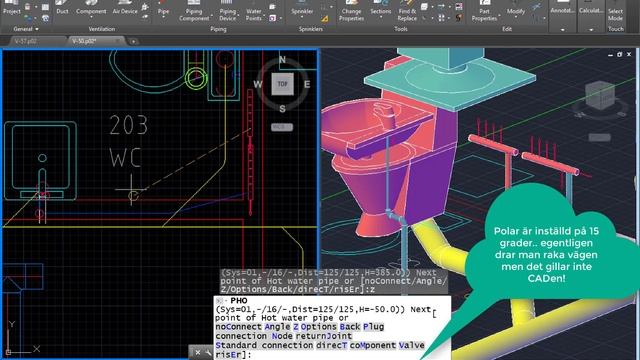Image resolution: width=640 pixels, height=360 pixels.
Task: Select the Water Points tool
Action: click(253, 11)
